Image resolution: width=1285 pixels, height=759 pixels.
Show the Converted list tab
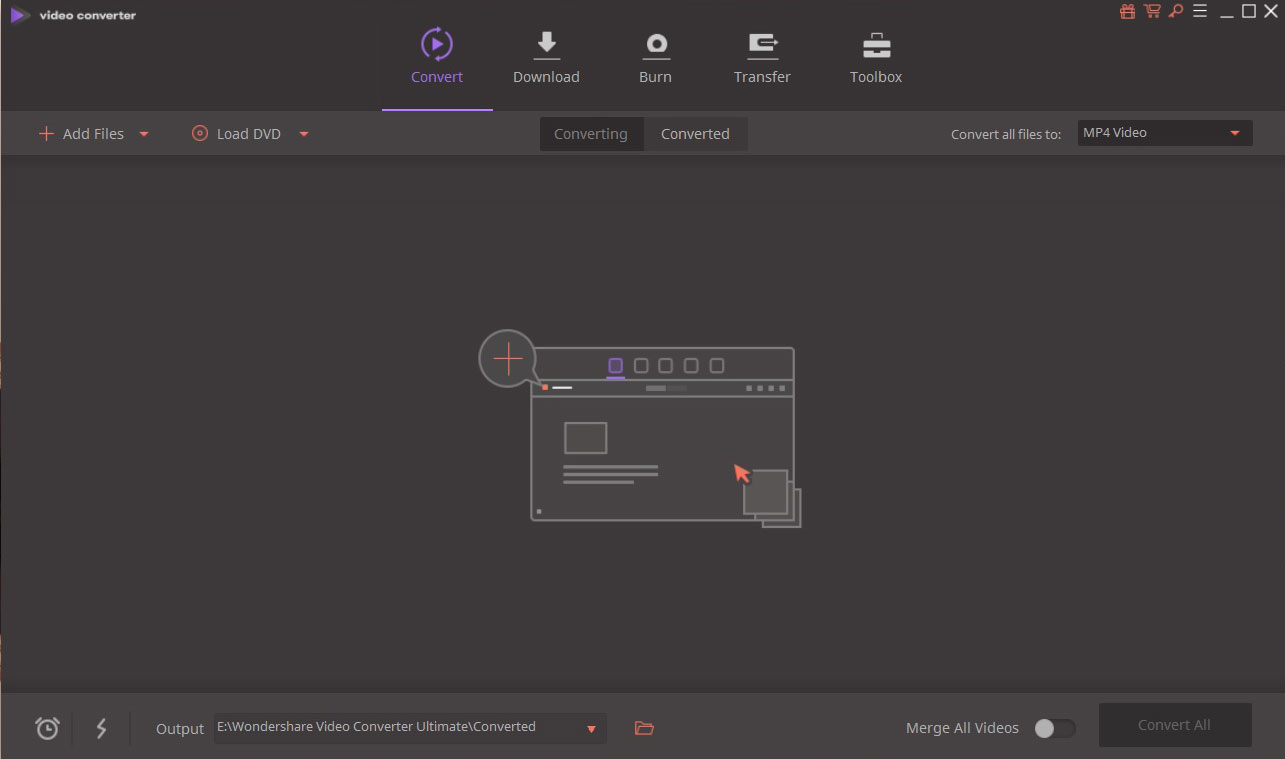coord(695,134)
